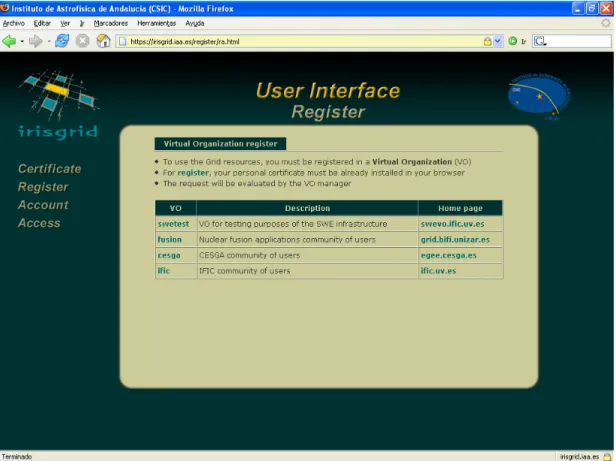Reload the page with refresh icon

[62, 41]
